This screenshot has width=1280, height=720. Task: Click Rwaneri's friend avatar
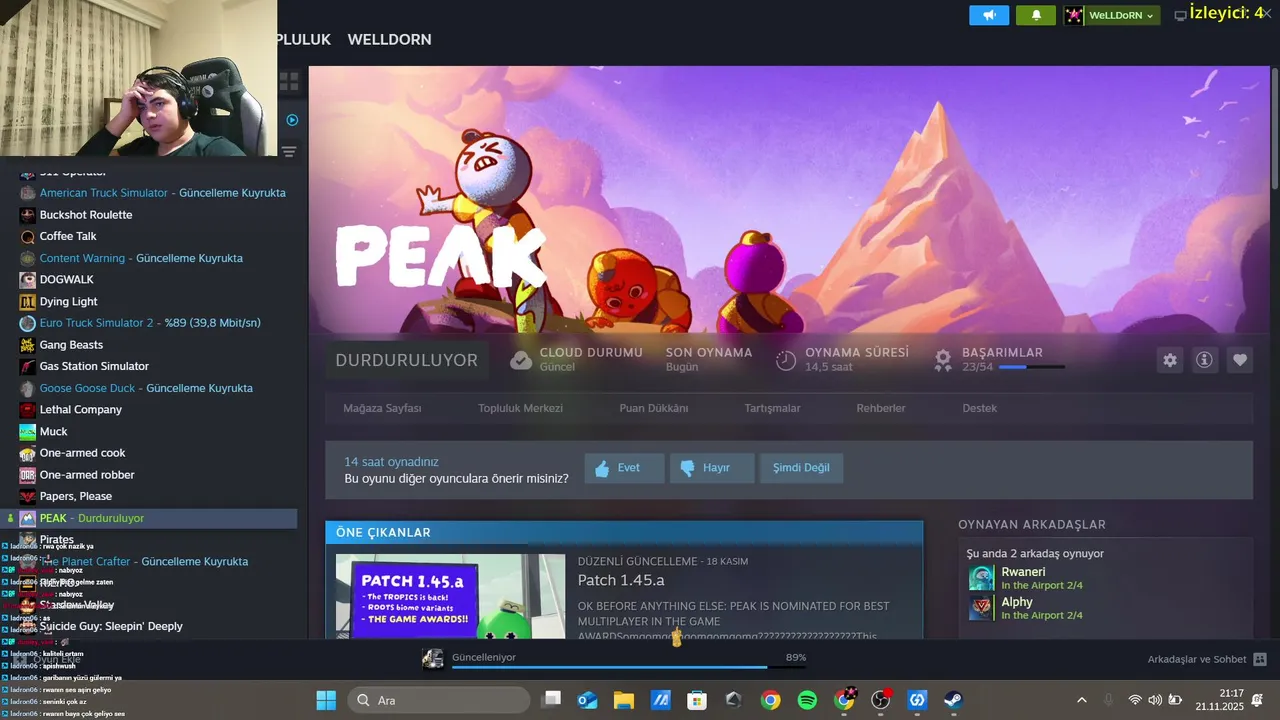pos(981,578)
